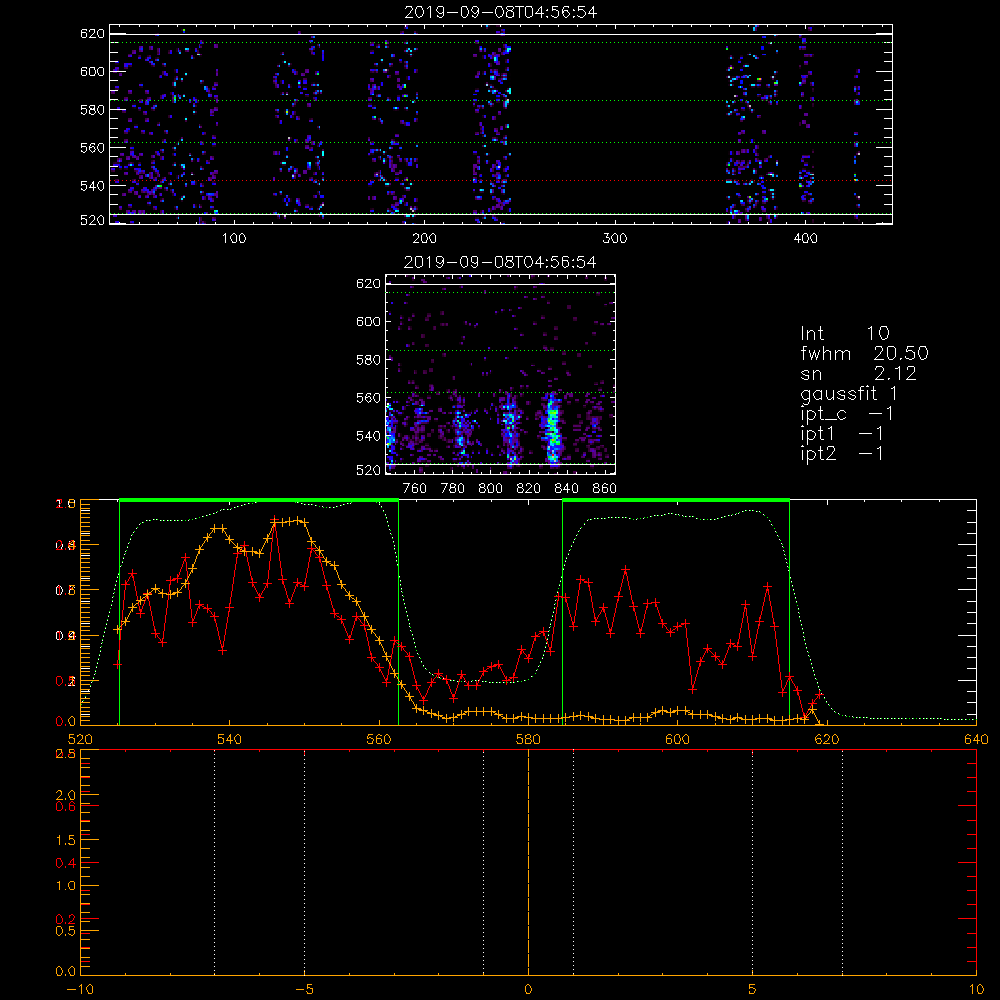Viewport: 1000px width, 1000px height.
Task: Click x-axis label 10 on bottom plot
Action: coord(976,990)
